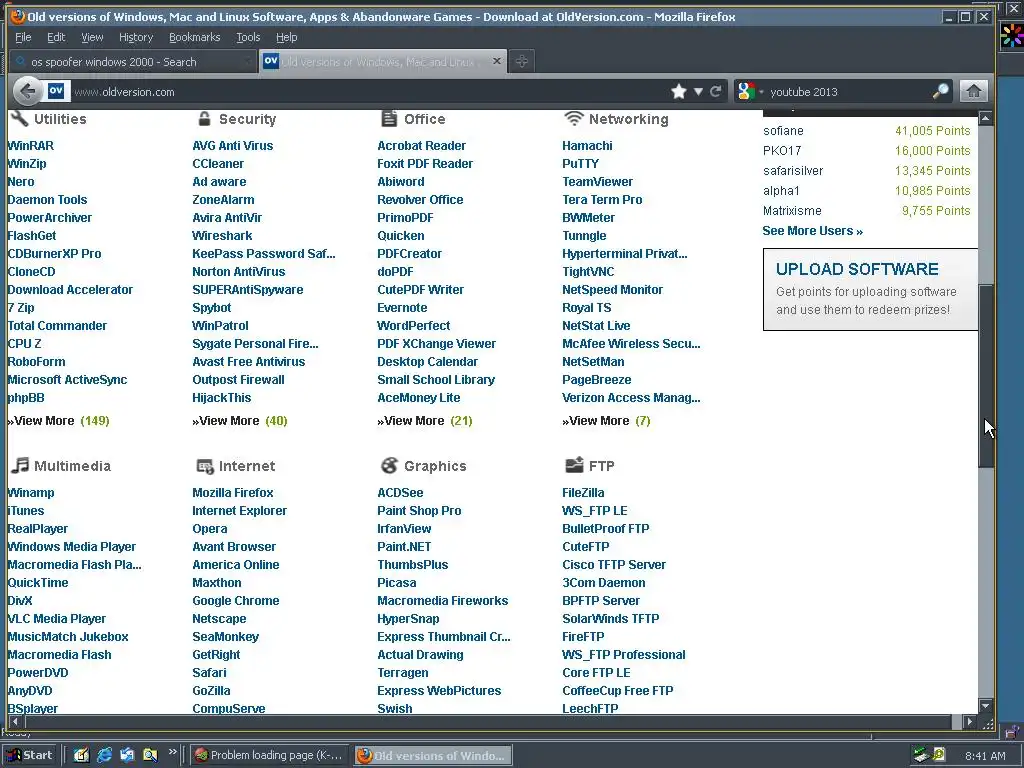
Task: Open a new tab with the plus button
Action: pyautogui.click(x=521, y=61)
